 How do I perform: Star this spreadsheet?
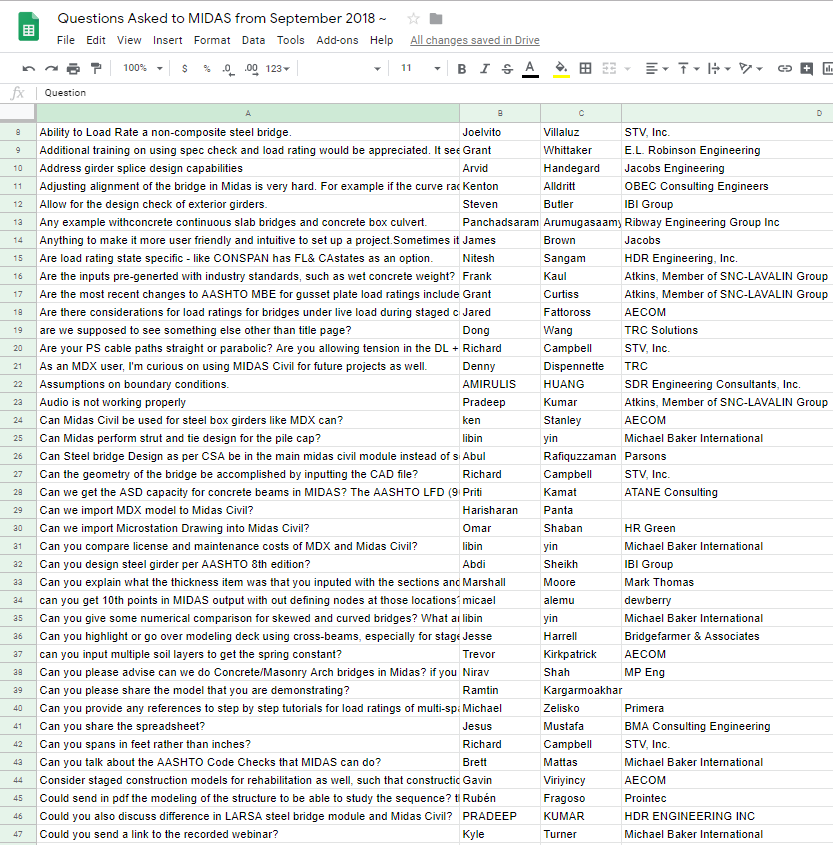click(413, 19)
